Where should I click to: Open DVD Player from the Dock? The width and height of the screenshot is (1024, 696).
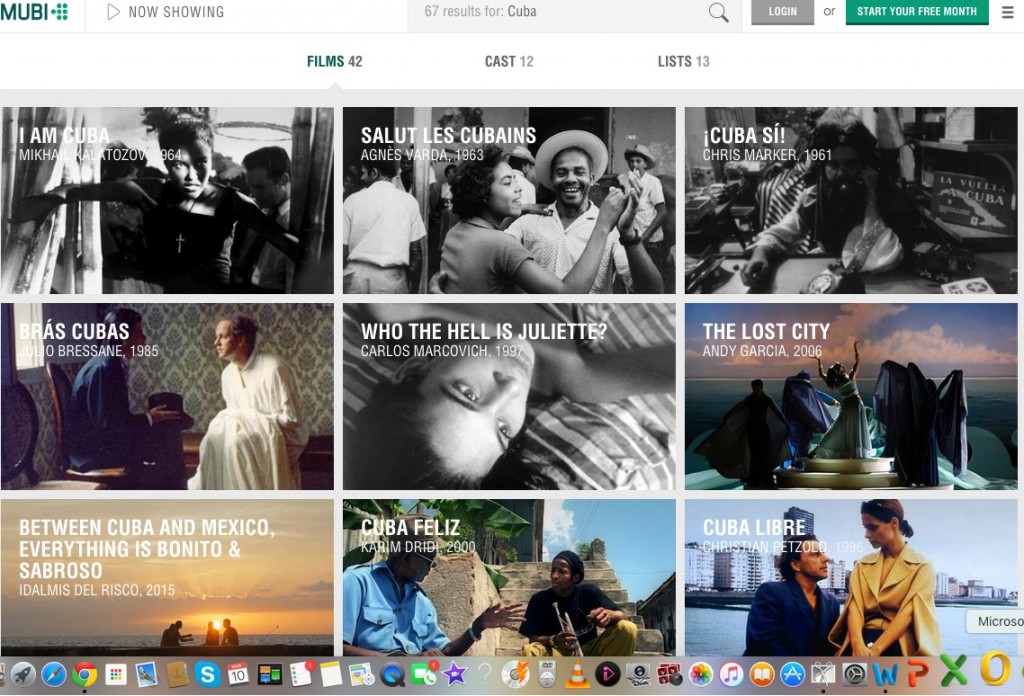(547, 674)
